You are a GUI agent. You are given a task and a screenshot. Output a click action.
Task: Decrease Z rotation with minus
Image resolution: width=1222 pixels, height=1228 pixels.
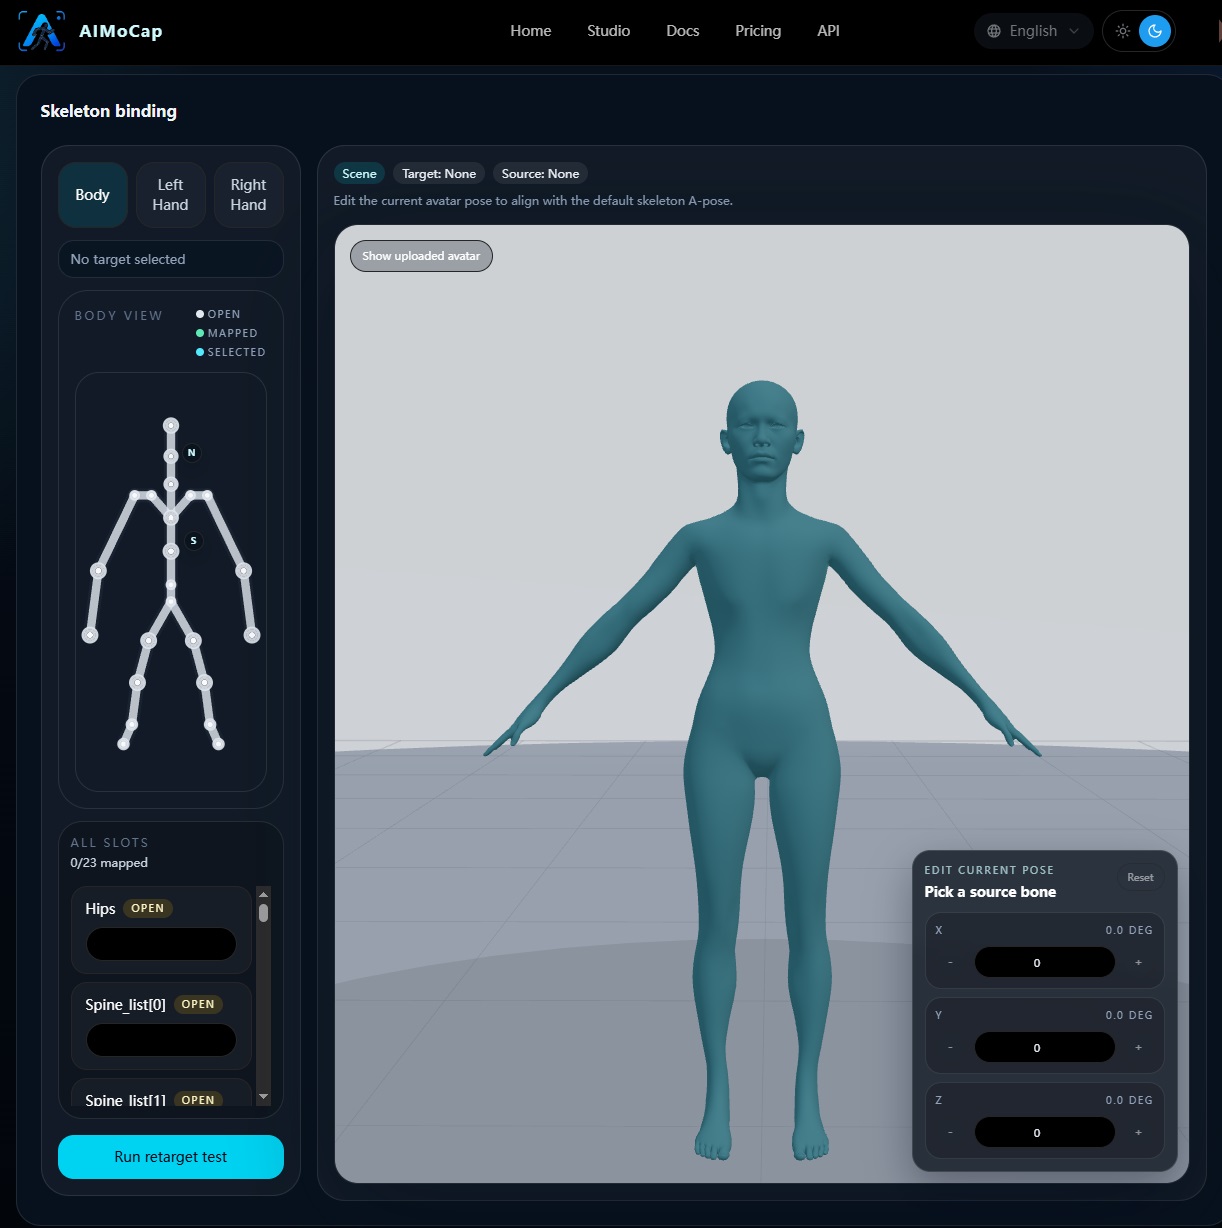click(950, 1133)
